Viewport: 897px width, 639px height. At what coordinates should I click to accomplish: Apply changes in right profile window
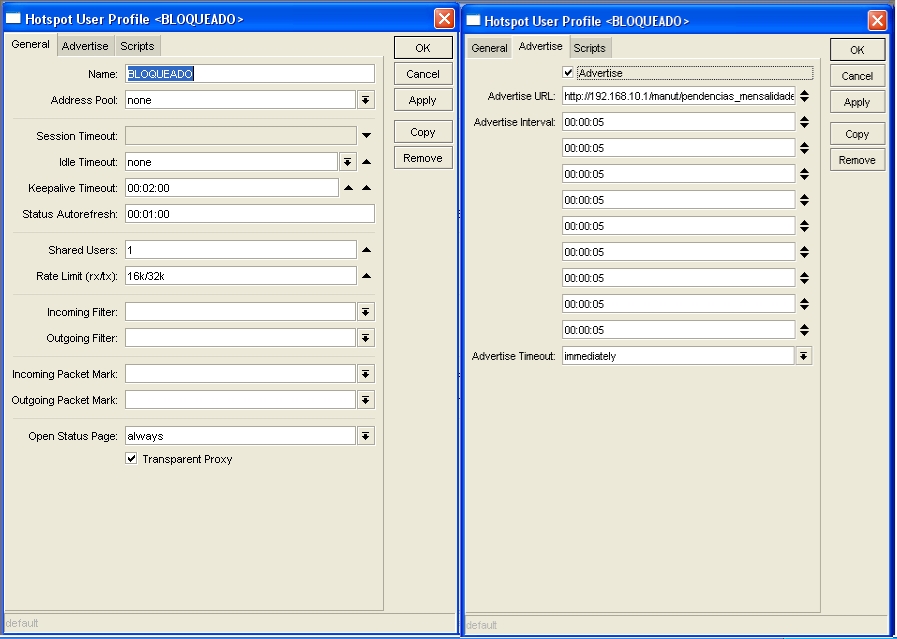857,102
